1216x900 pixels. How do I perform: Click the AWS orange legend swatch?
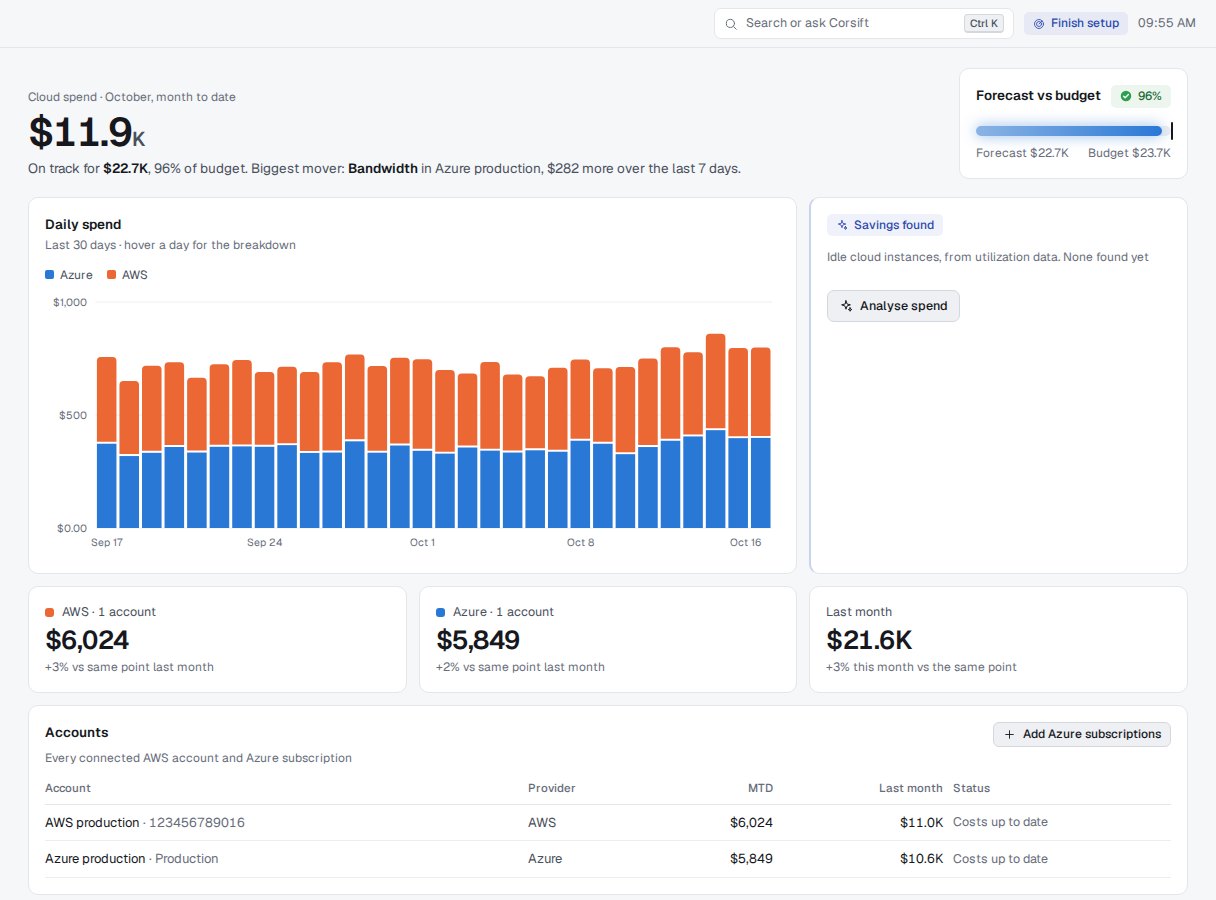[112, 275]
